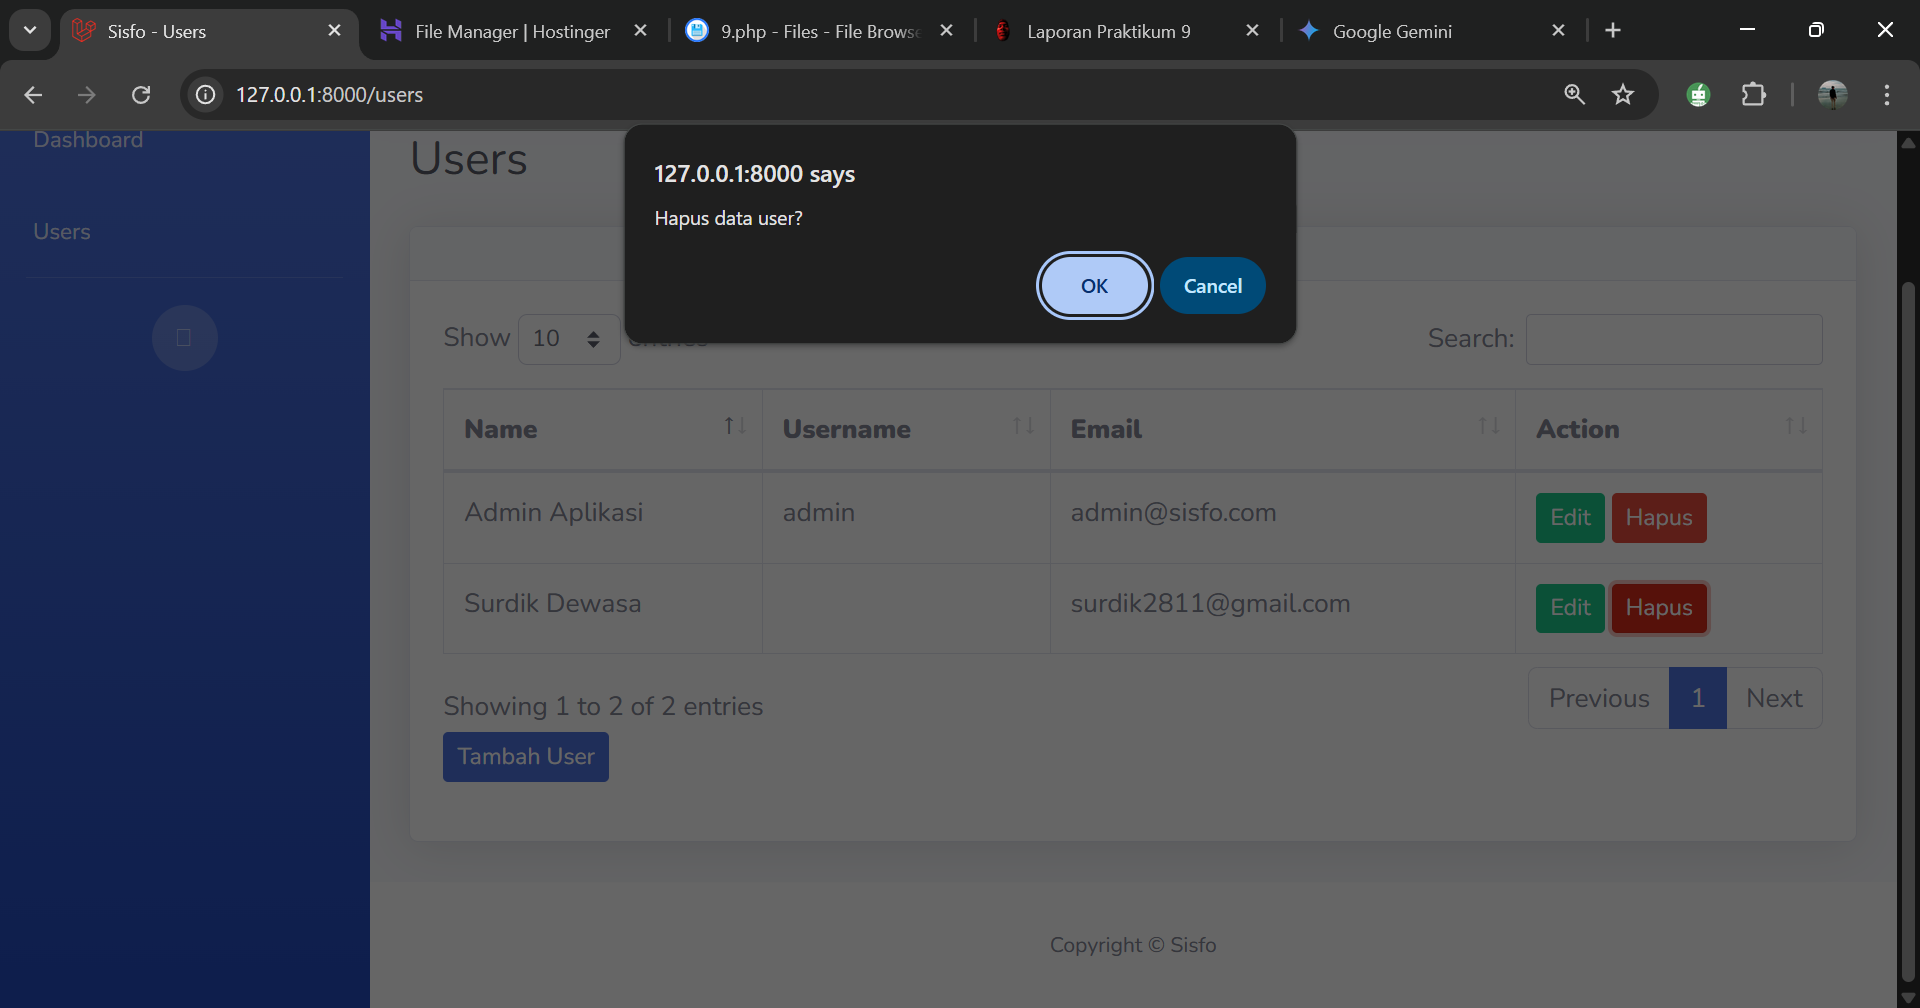Viewport: 1920px width, 1008px height.
Task: Open the Show entries count dropdown
Action: pos(568,339)
